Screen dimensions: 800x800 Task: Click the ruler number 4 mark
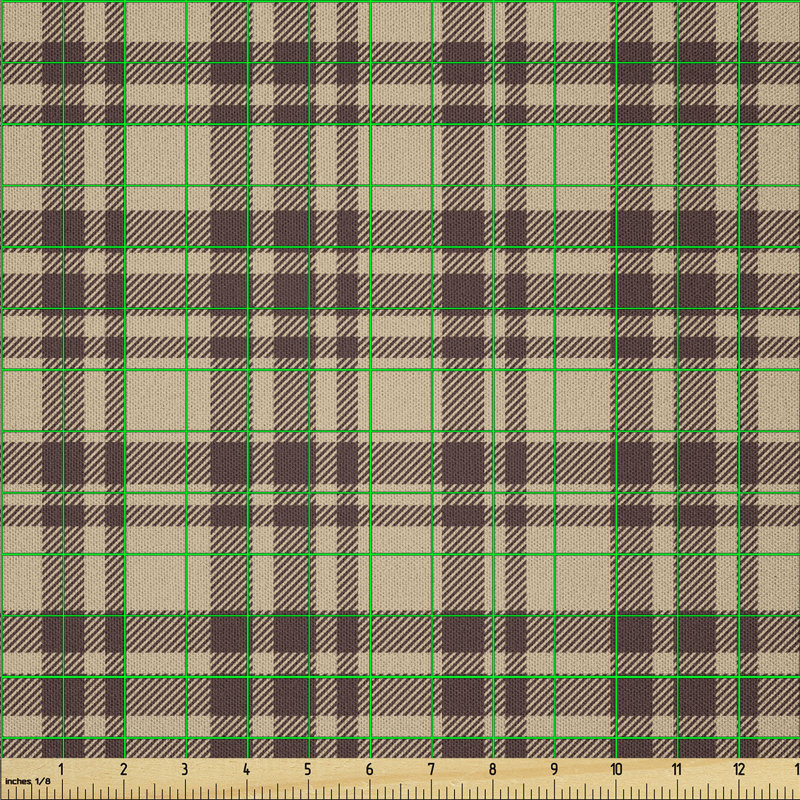click(x=246, y=769)
